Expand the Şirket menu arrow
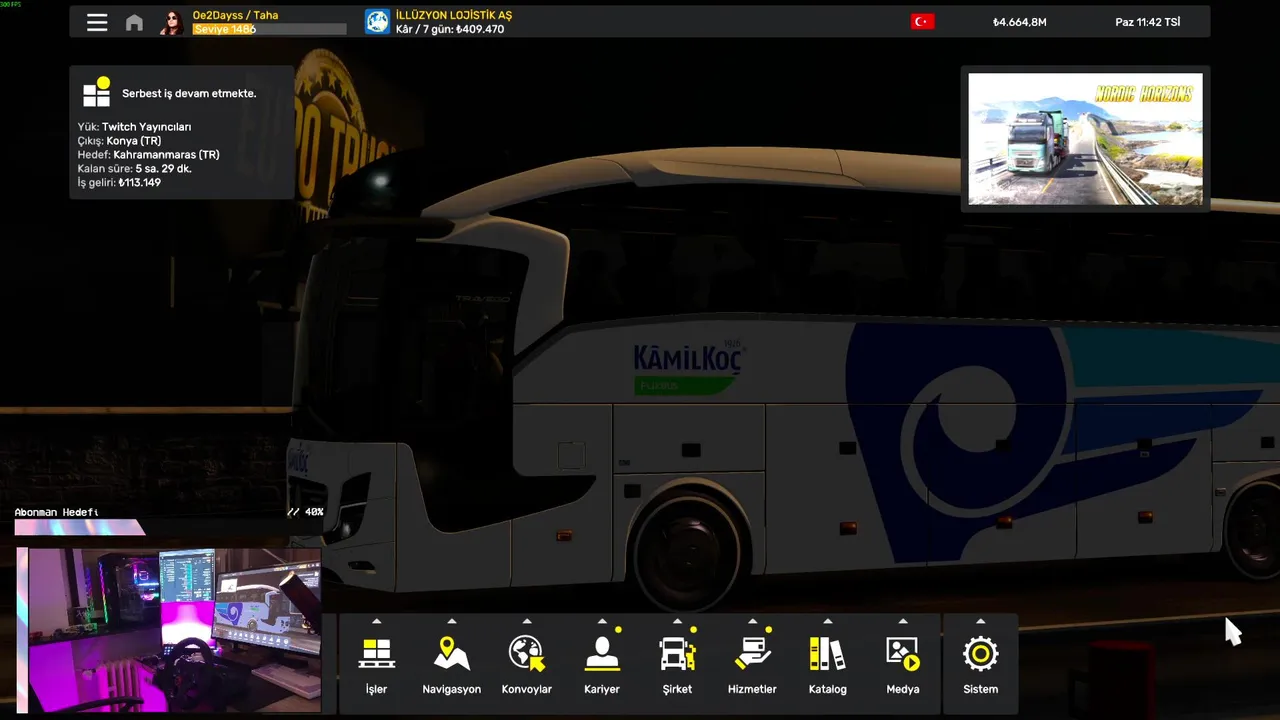Screen dimensions: 1280x720 click(x=677, y=621)
